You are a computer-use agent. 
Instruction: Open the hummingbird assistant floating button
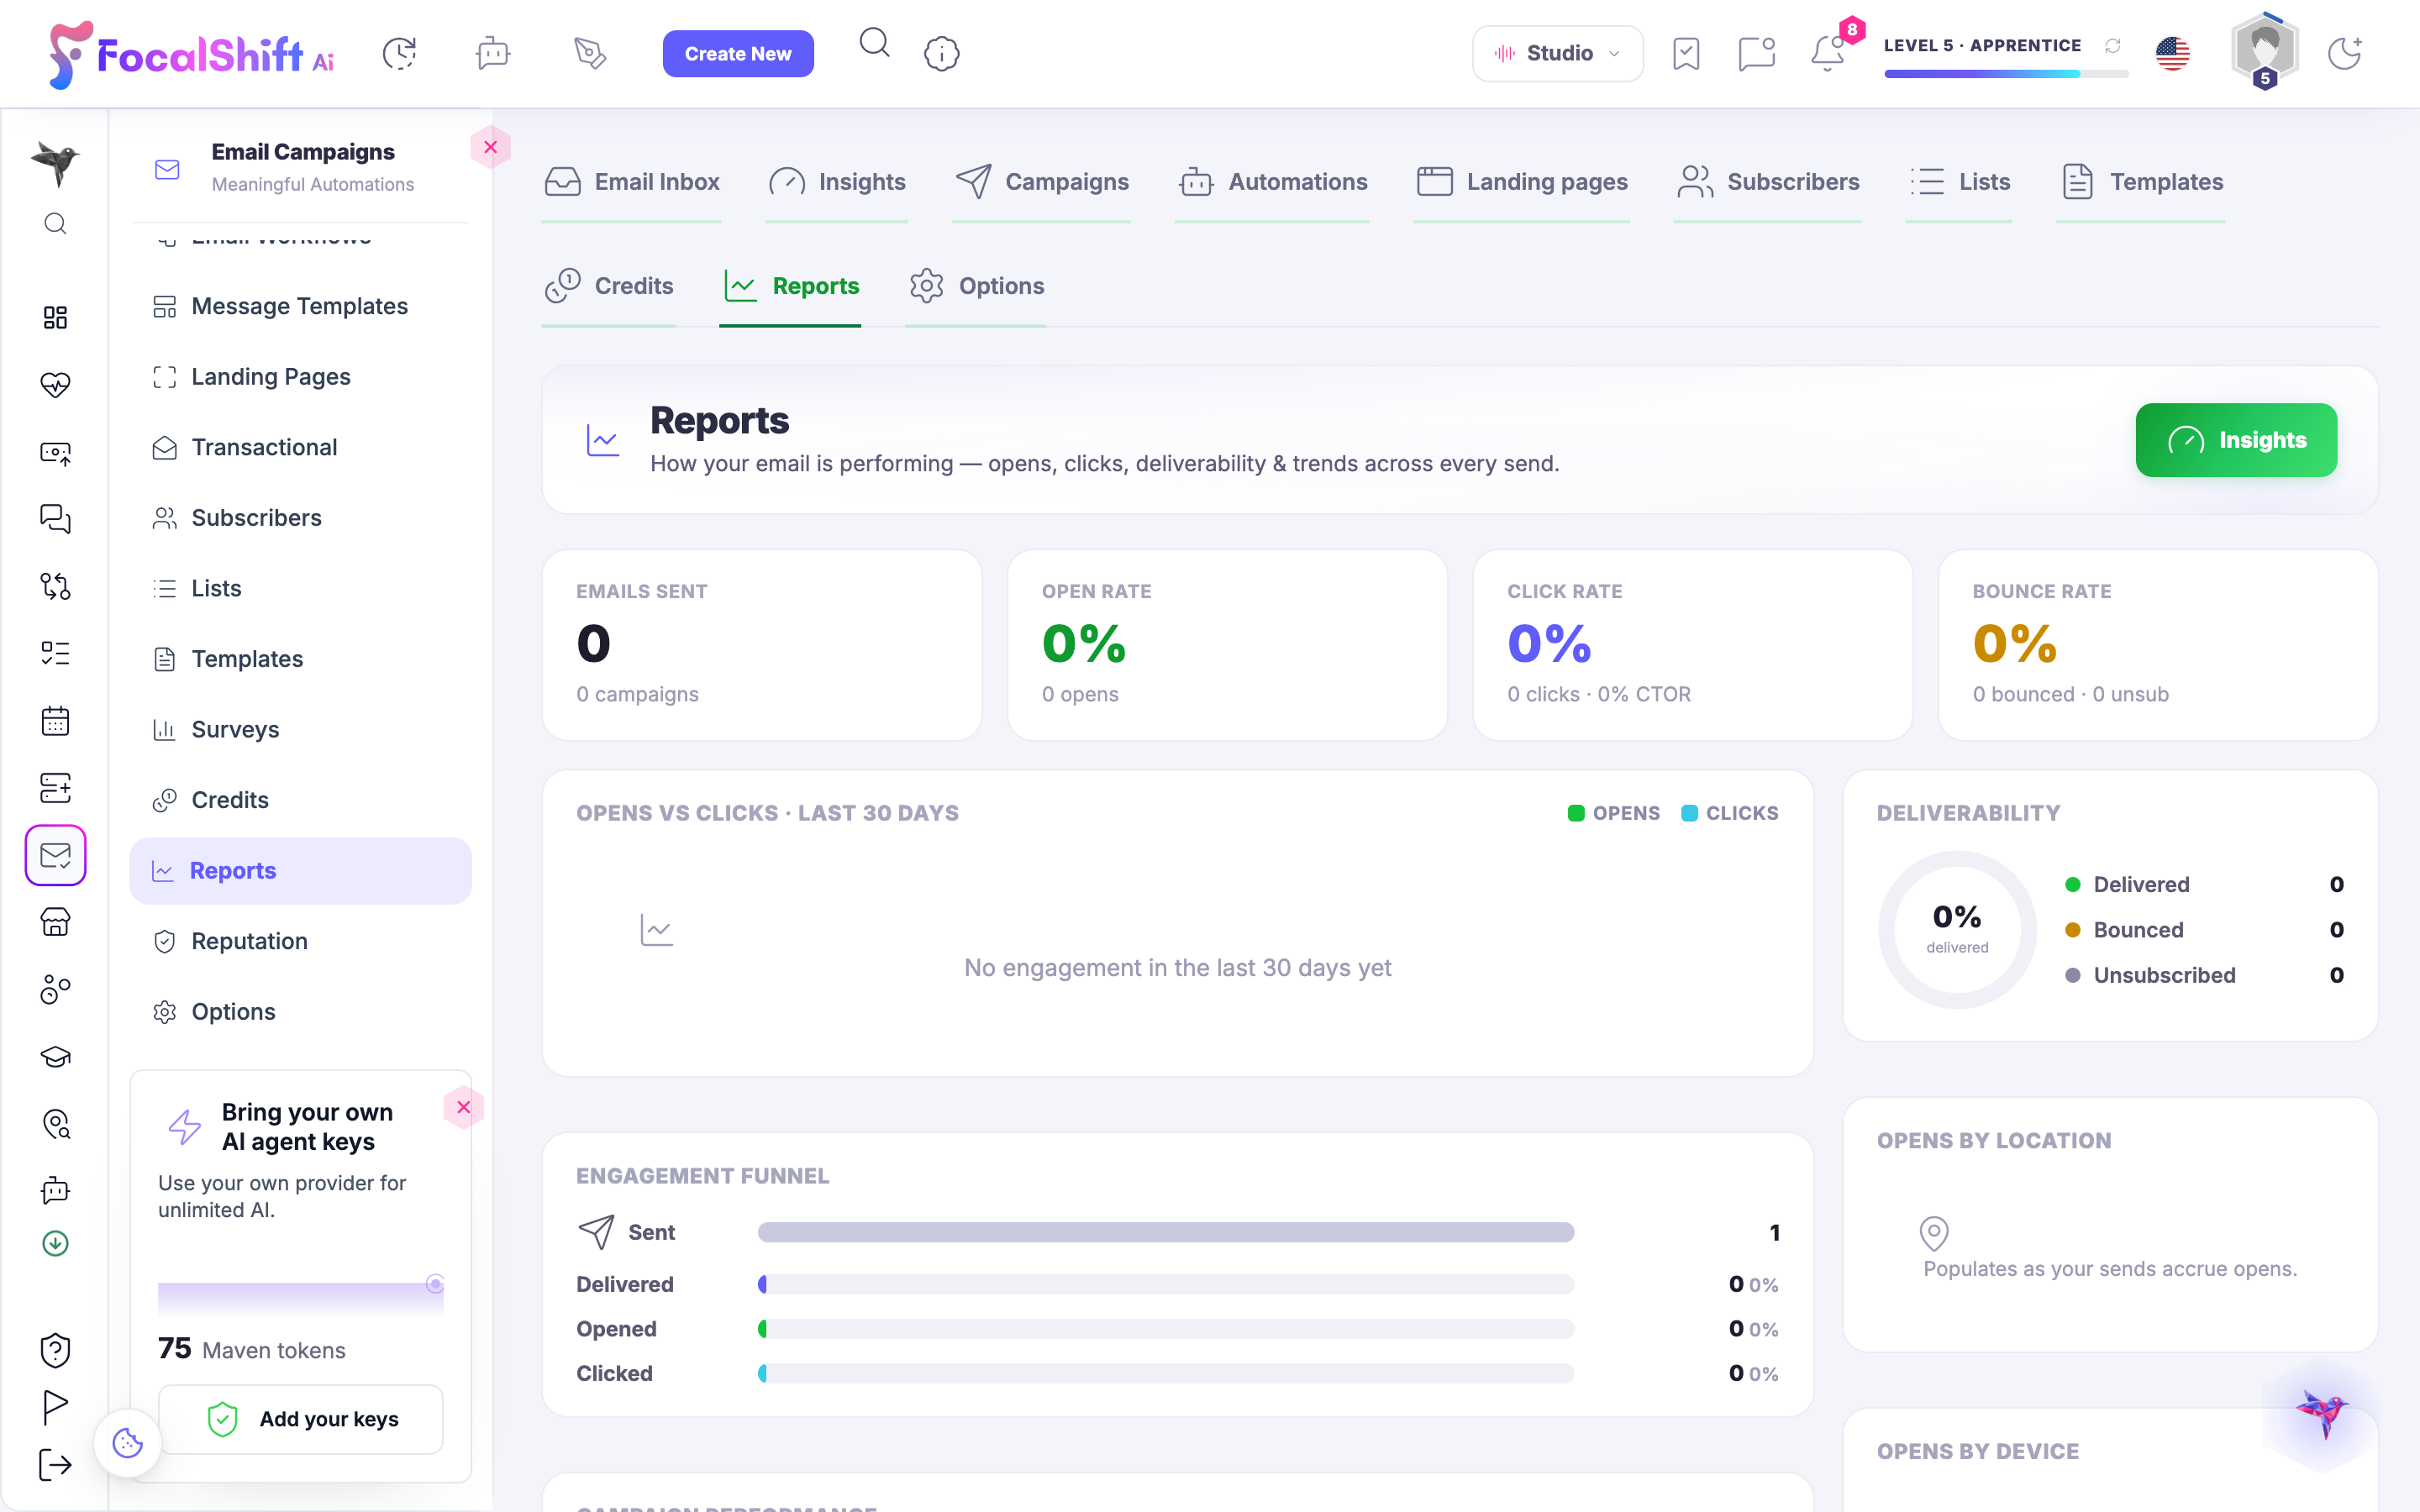tap(2322, 1412)
